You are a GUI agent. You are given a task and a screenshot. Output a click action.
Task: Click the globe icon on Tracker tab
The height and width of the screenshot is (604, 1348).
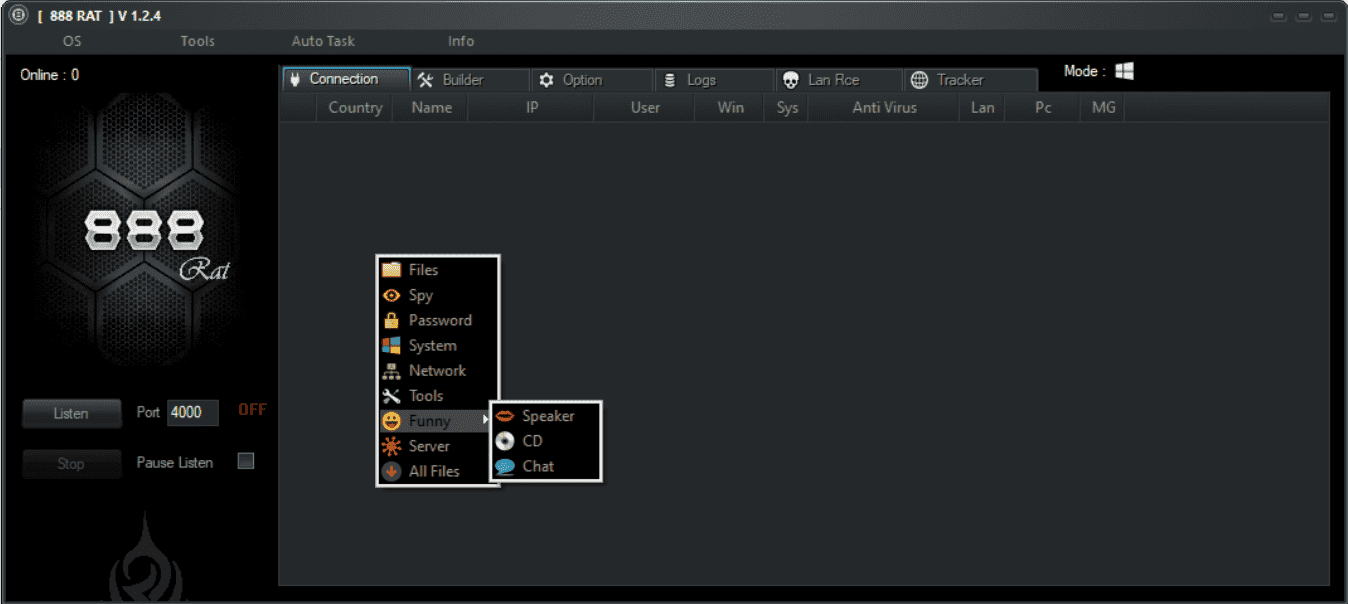click(919, 80)
